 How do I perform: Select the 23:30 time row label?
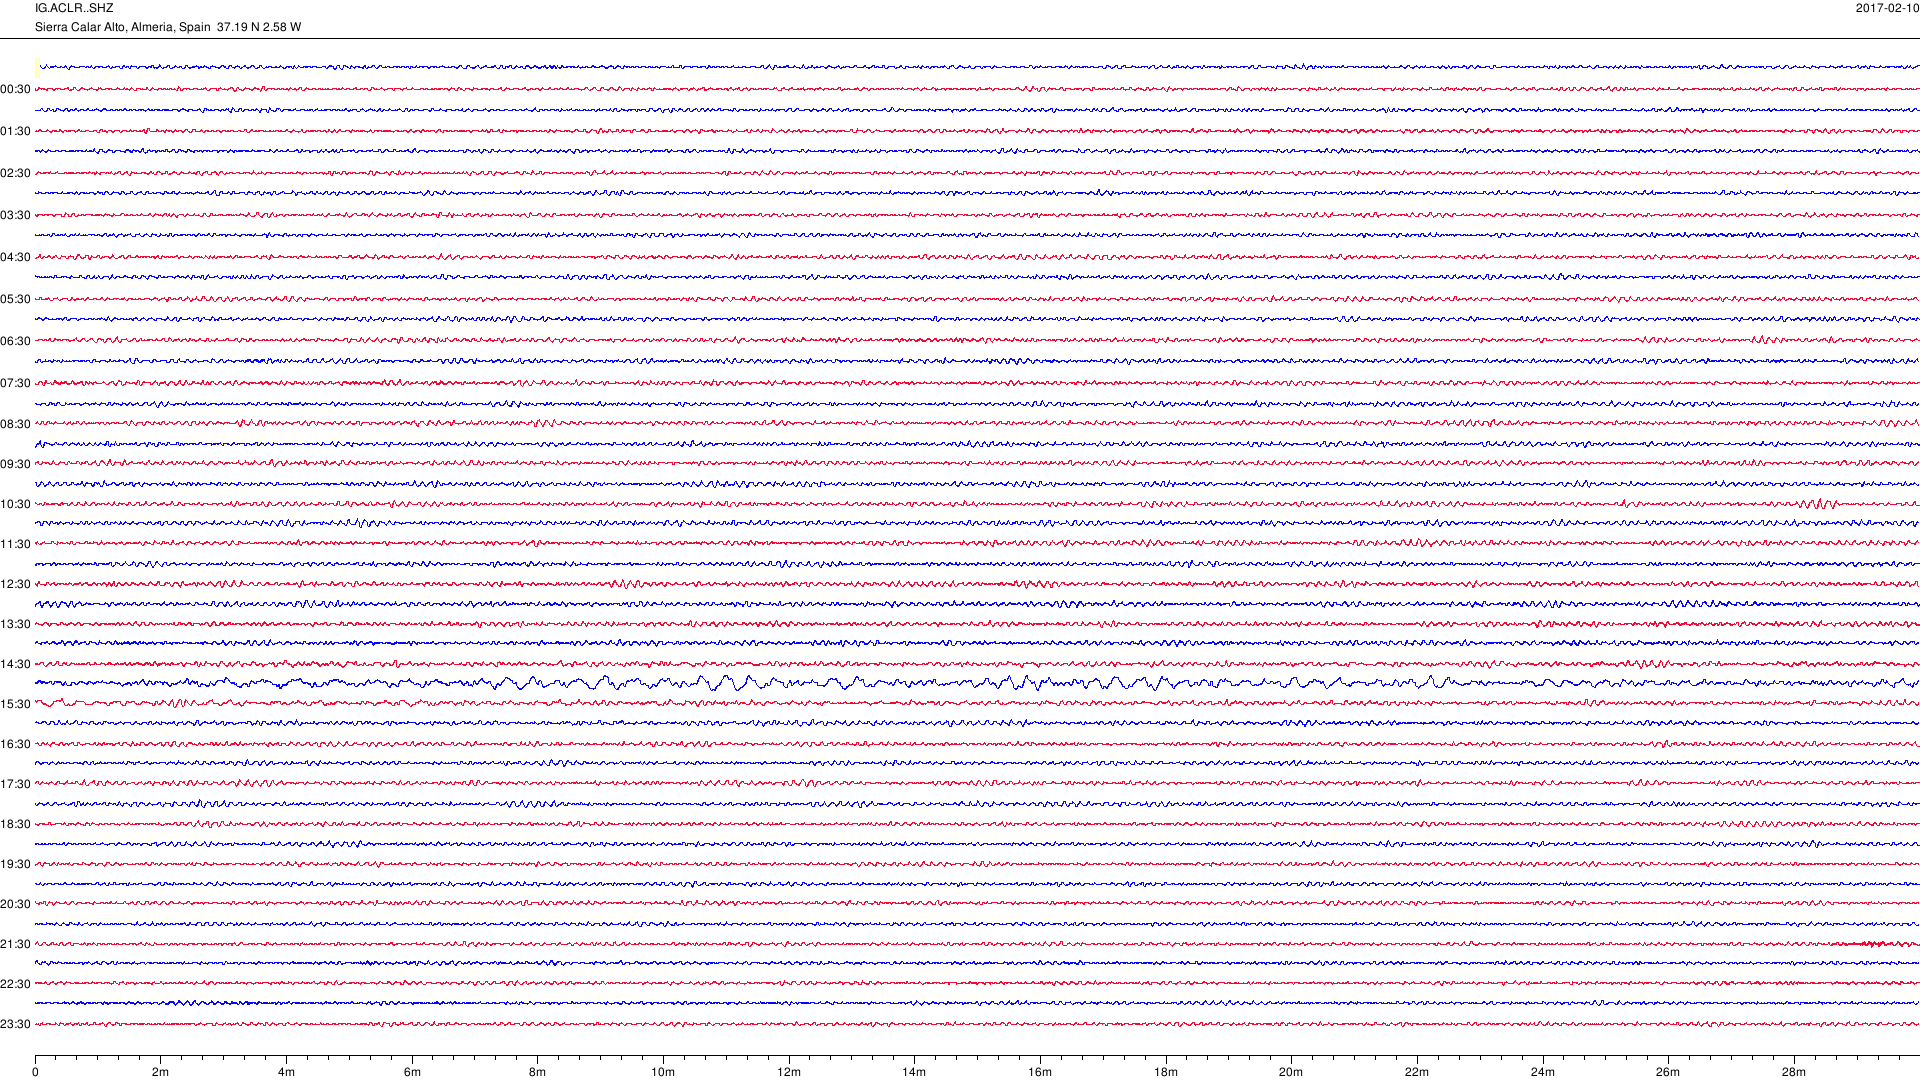click(16, 1024)
